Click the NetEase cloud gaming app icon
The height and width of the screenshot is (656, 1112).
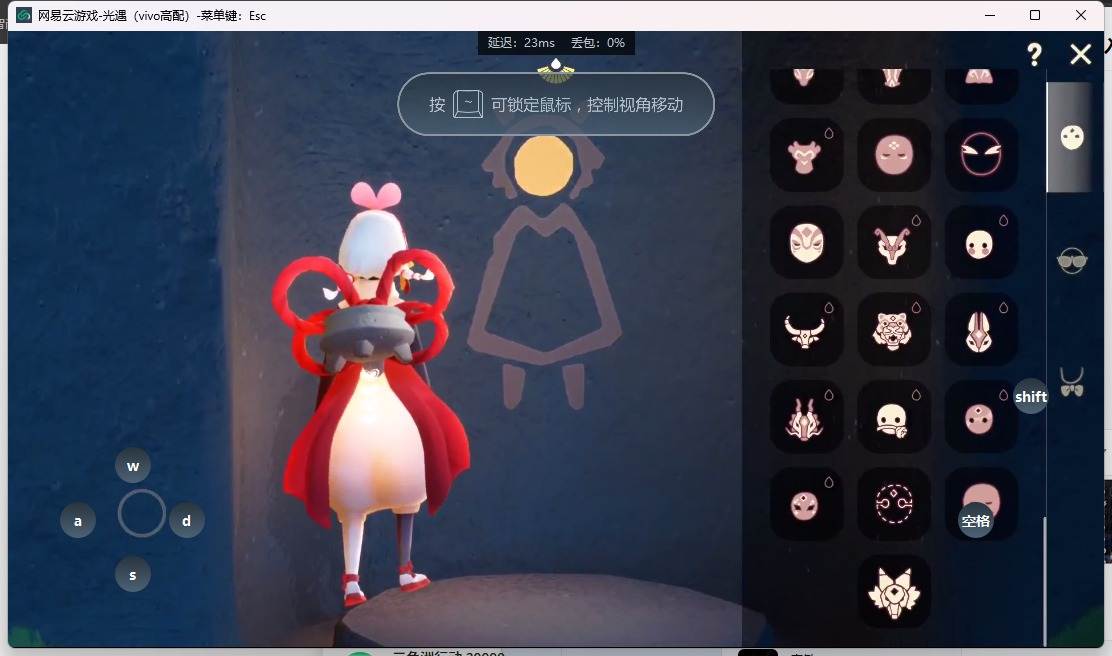pyautogui.click(x=24, y=15)
